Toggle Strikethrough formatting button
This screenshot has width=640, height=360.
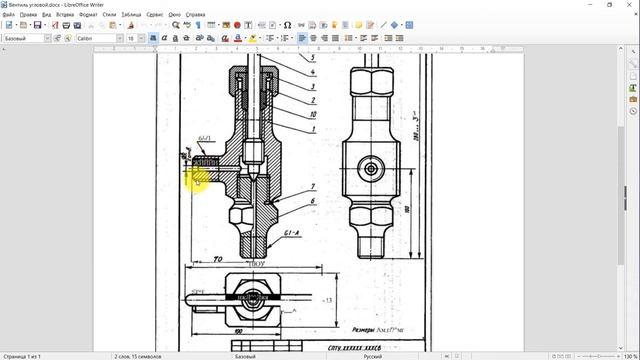[186, 38]
